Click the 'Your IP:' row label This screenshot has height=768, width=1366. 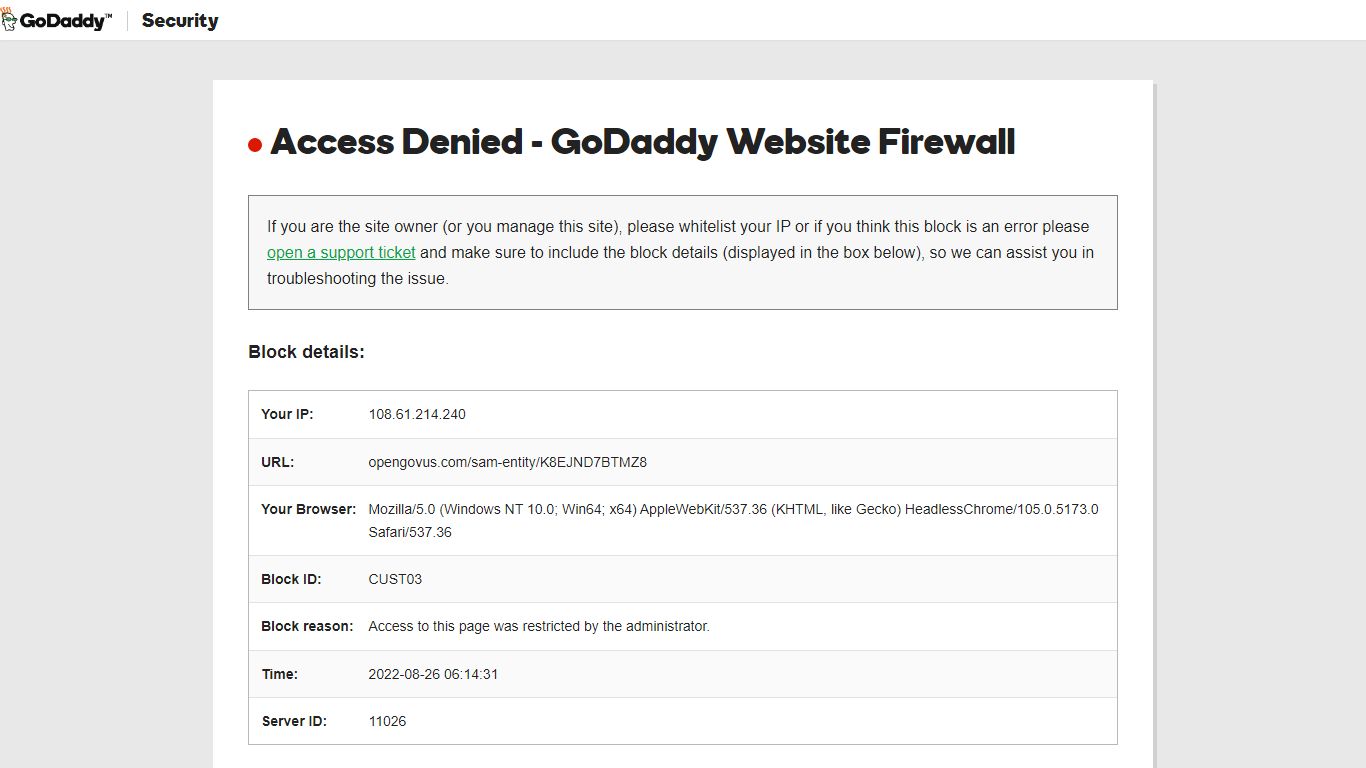point(287,414)
